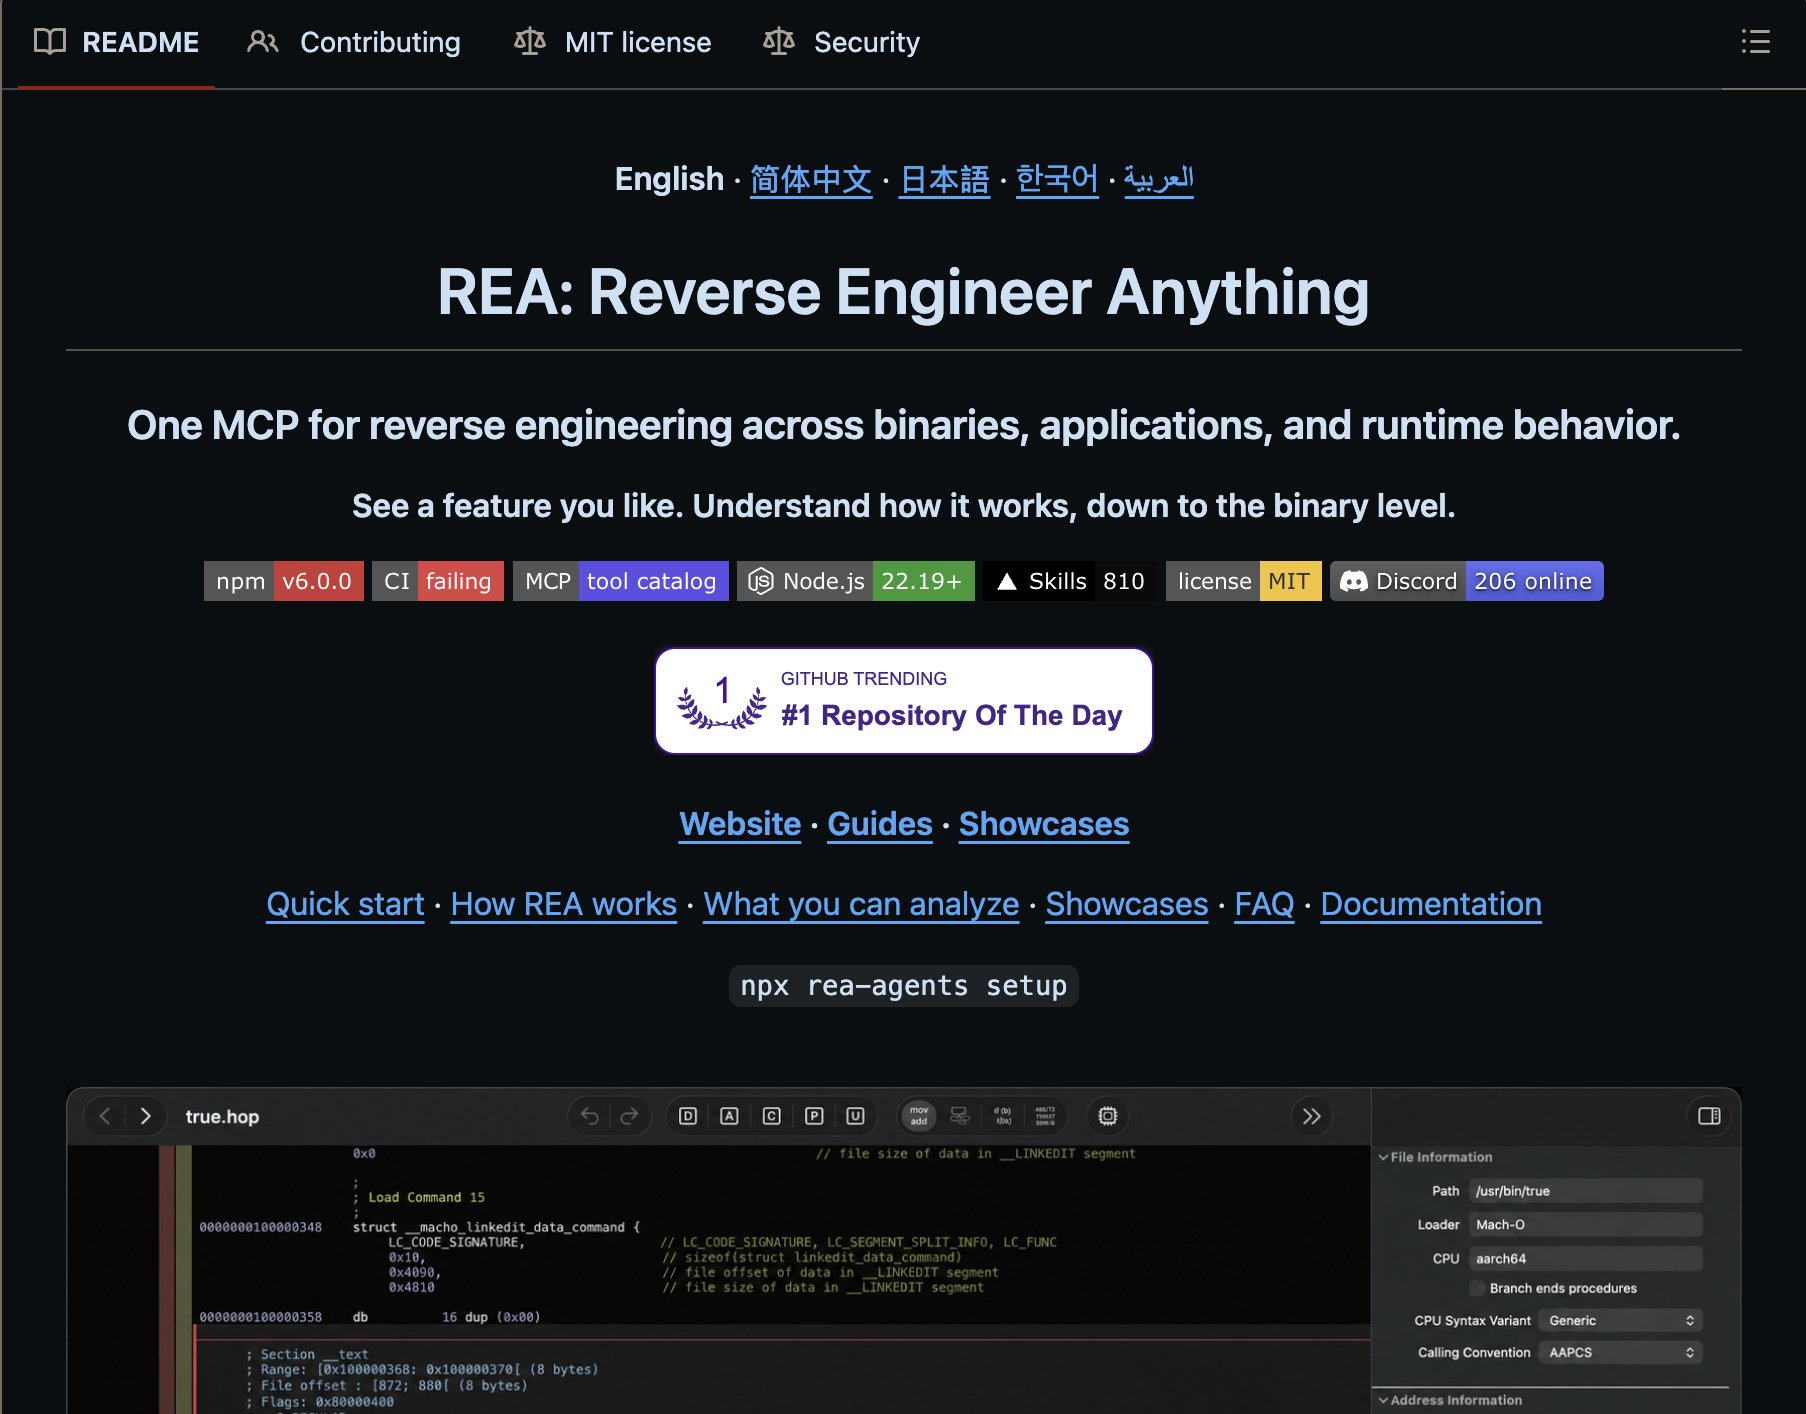Image resolution: width=1806 pixels, height=1414 pixels.
Task: Switch to the control flow graph view
Action: click(960, 1116)
